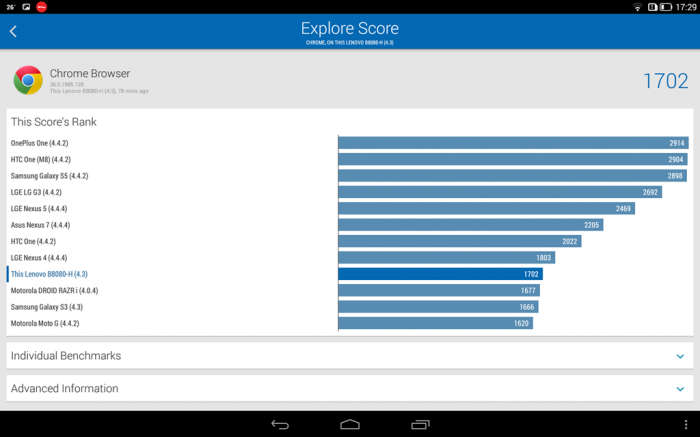The image size is (700, 437).
Task: Expand the Advanced Information chevron
Action: click(x=680, y=389)
